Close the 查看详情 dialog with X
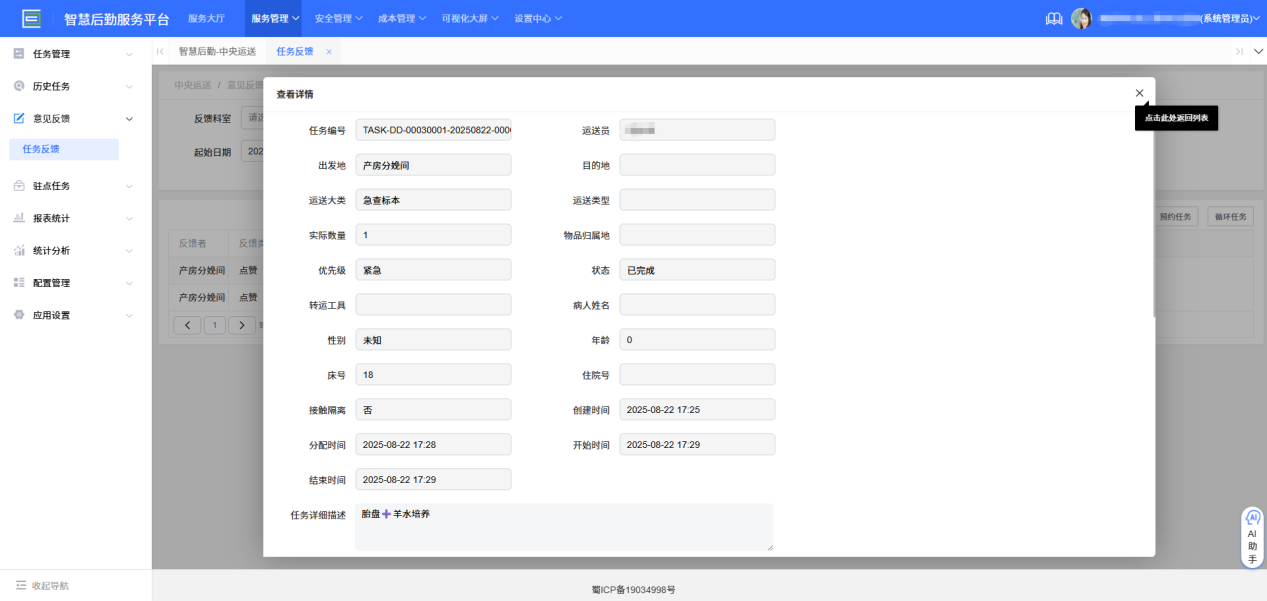Image resolution: width=1267 pixels, height=601 pixels. pyautogui.click(x=1139, y=93)
